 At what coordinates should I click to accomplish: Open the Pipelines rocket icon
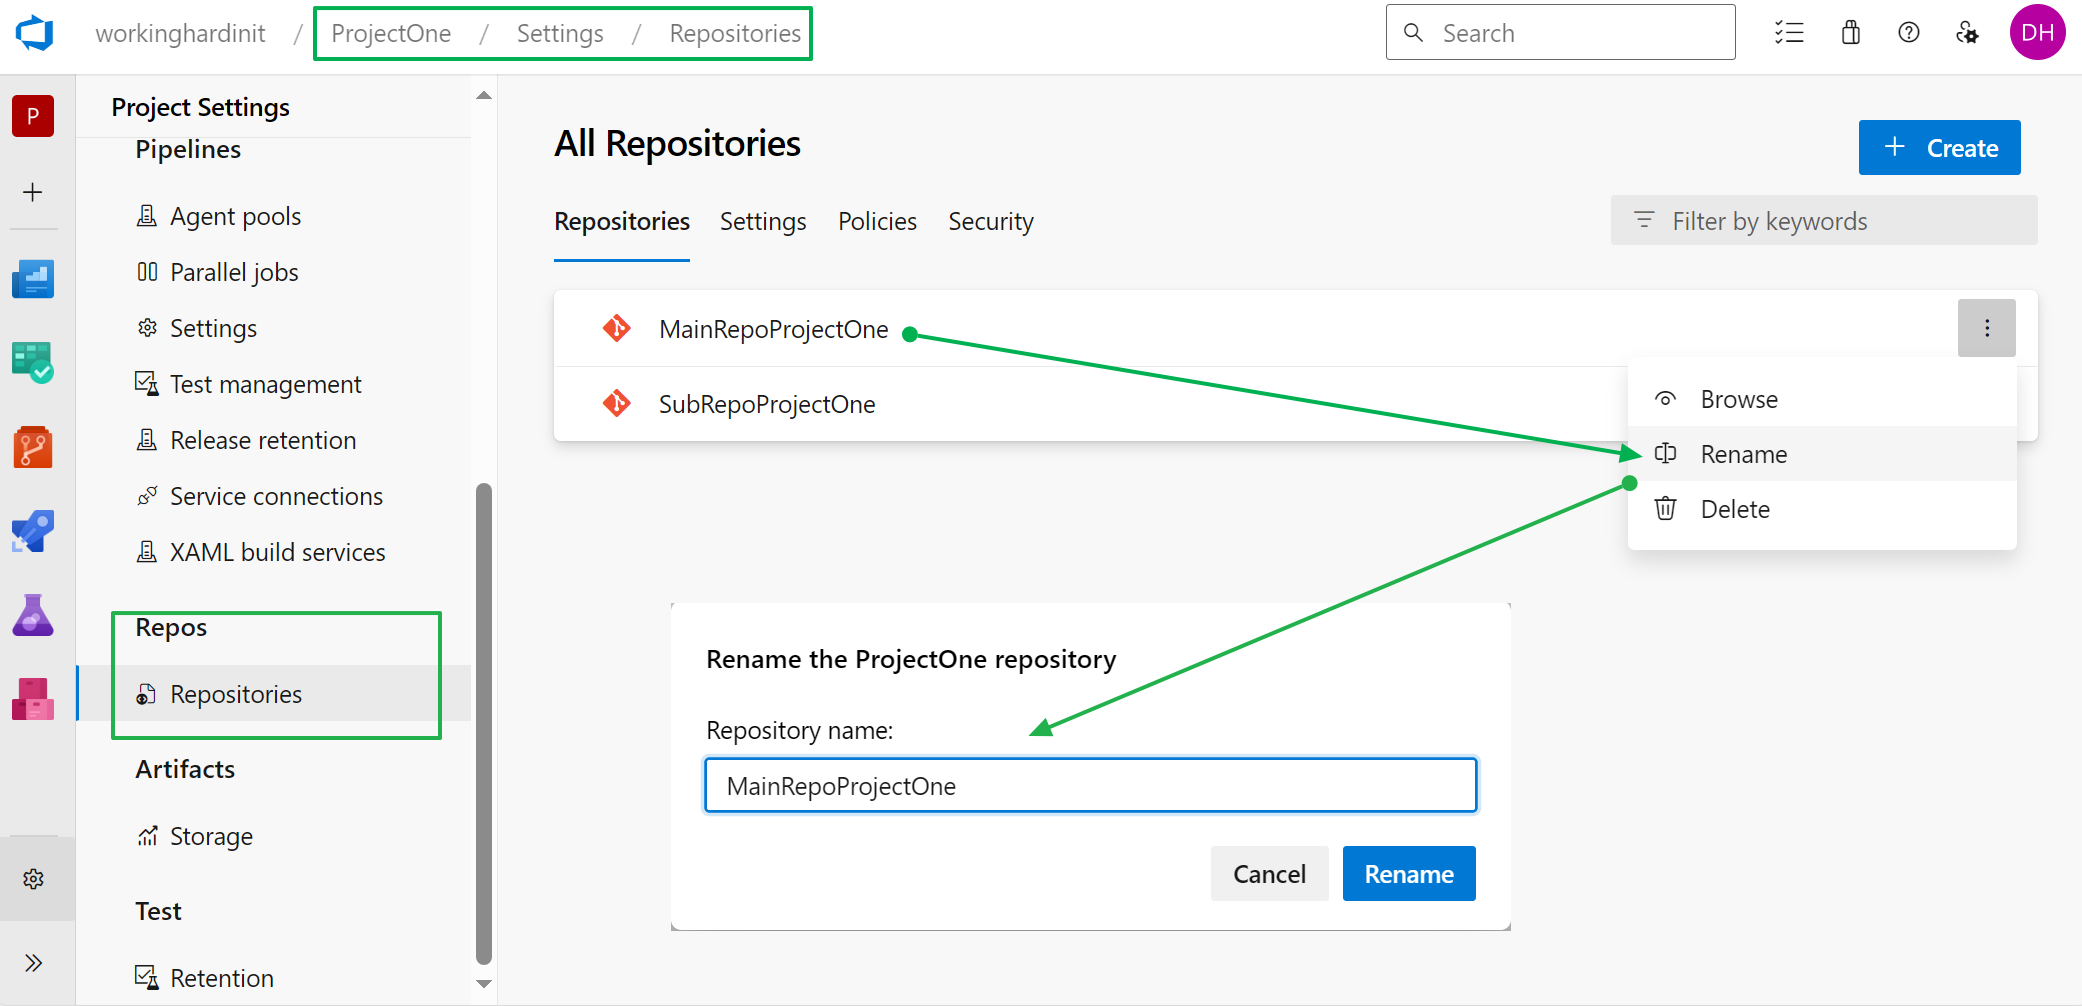click(33, 531)
